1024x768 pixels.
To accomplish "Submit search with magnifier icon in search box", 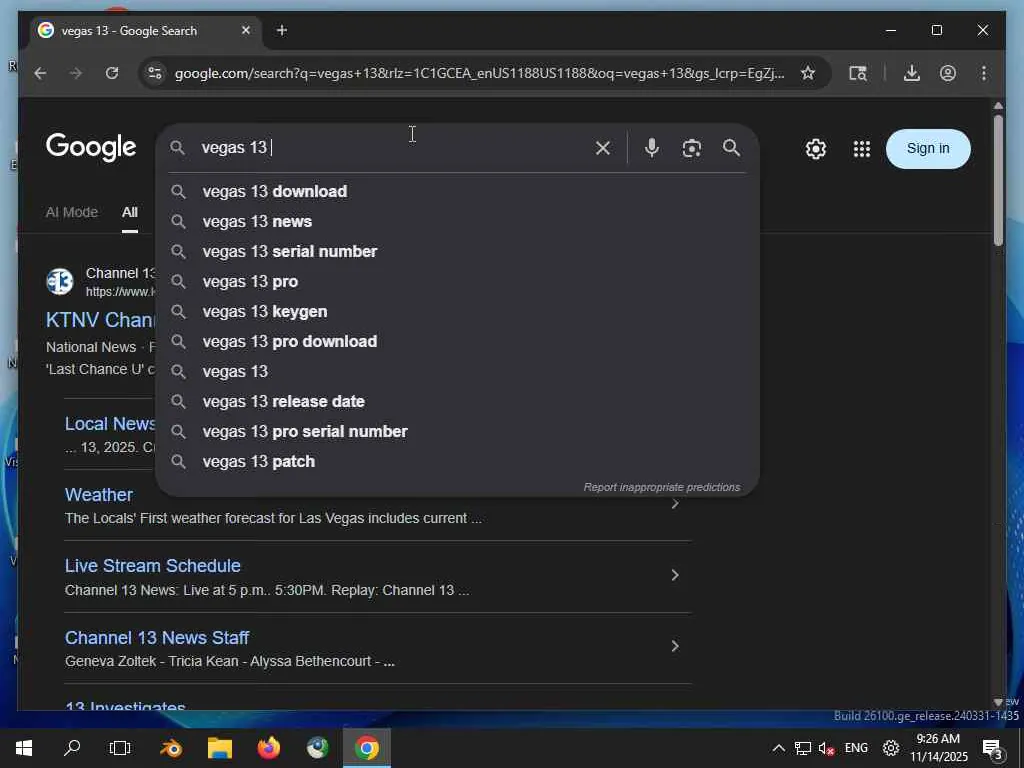I will click(731, 148).
